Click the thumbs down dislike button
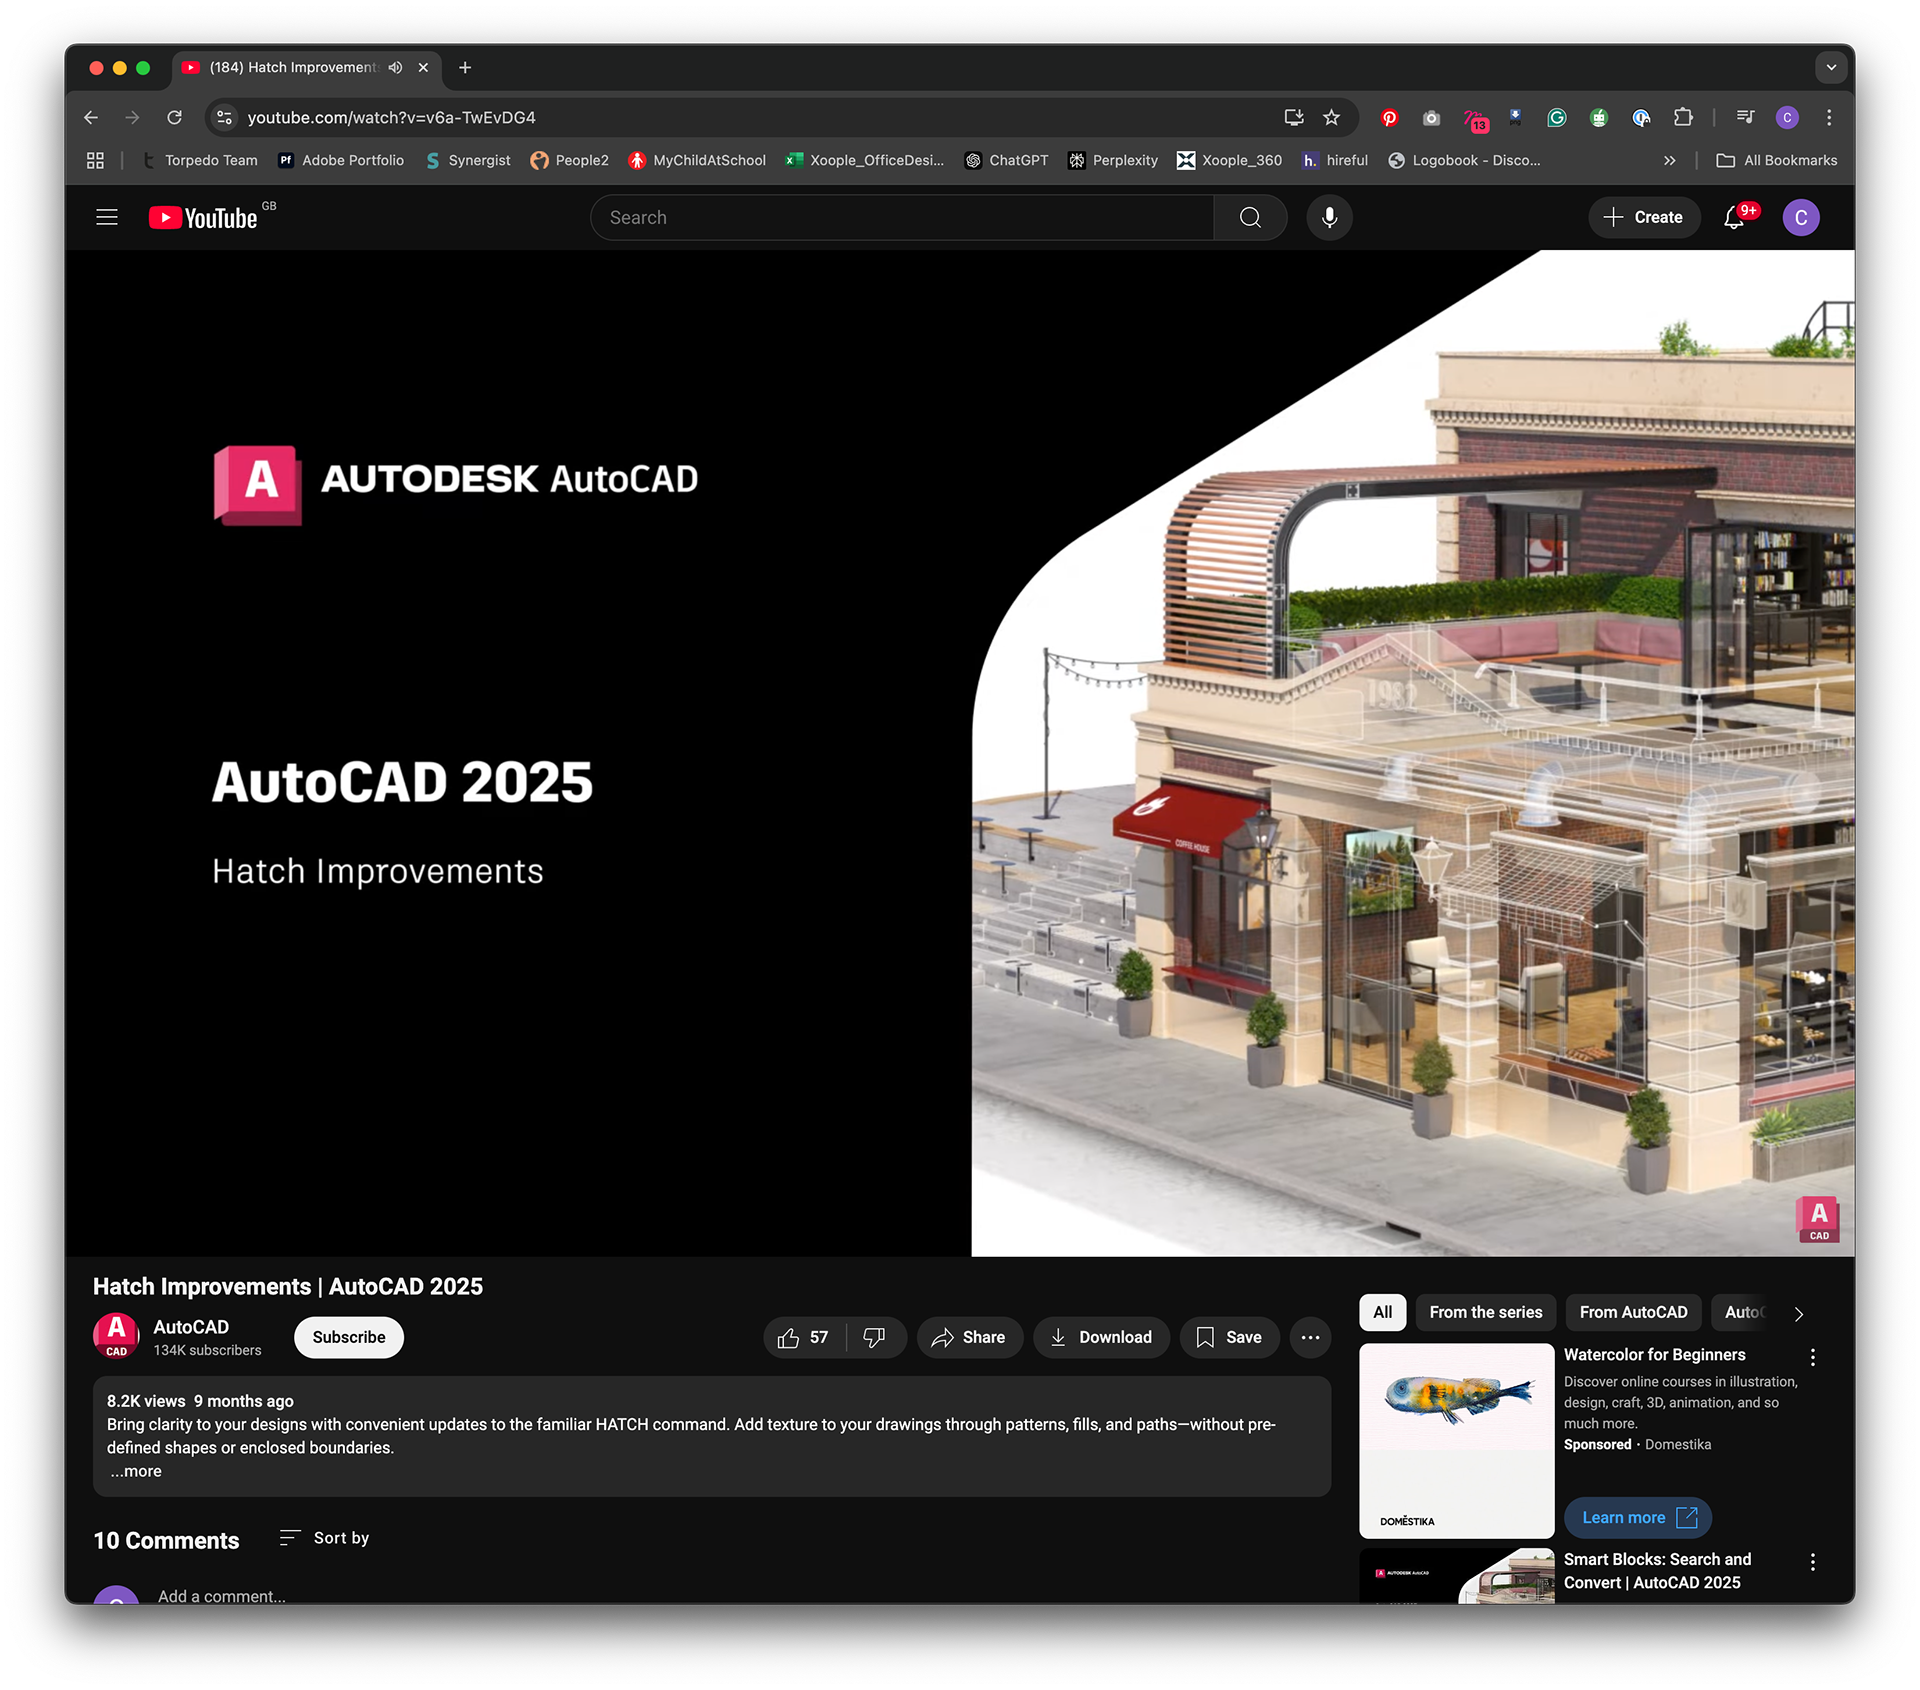The image size is (1920, 1690). tap(874, 1337)
